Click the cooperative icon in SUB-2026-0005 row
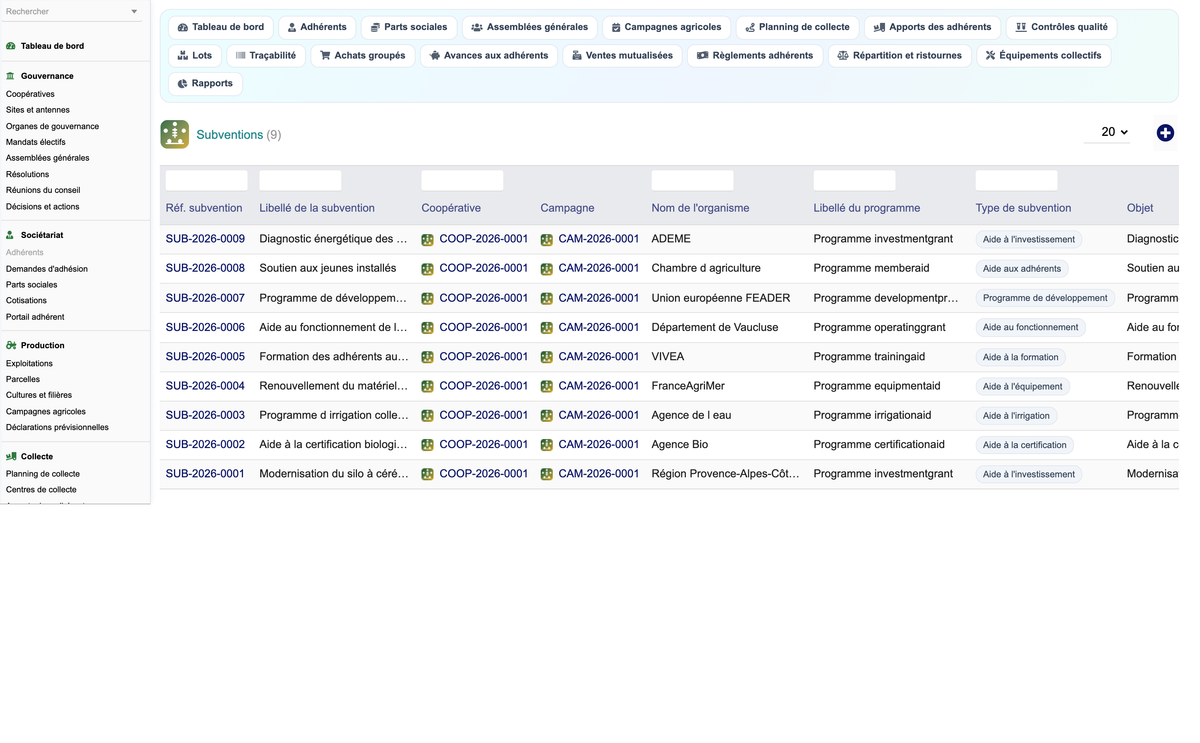Image resolution: width=1200 pixels, height=743 pixels. coord(428,357)
